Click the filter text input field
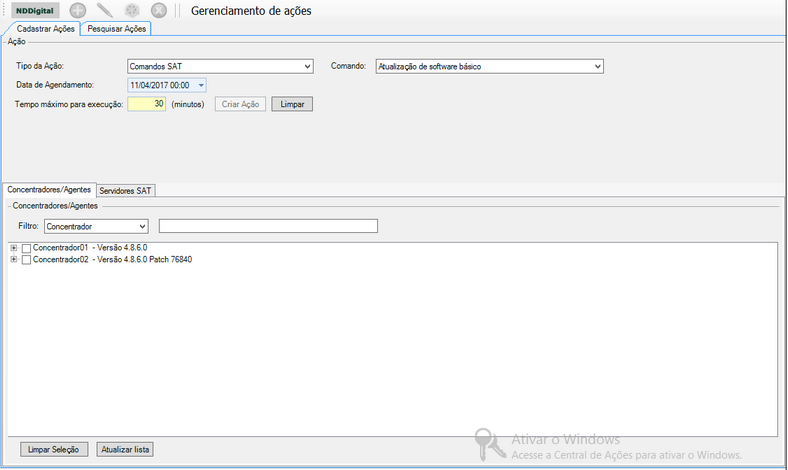Screen dimensions: 788x470 [268, 226]
